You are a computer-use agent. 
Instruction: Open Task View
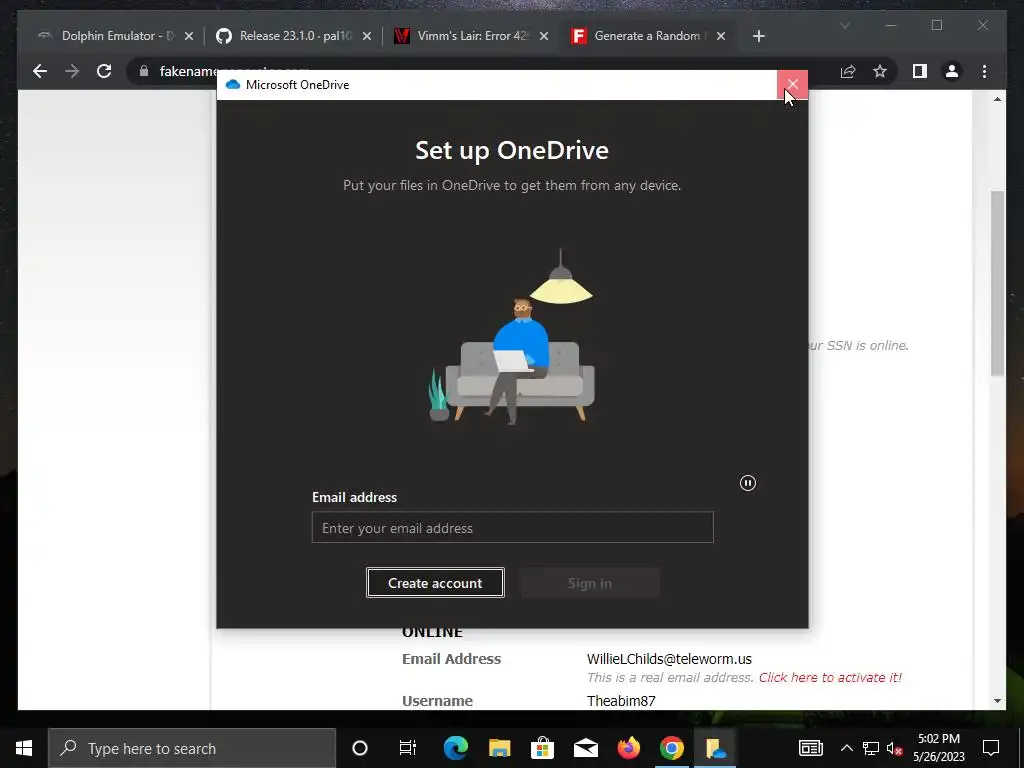[x=408, y=748]
